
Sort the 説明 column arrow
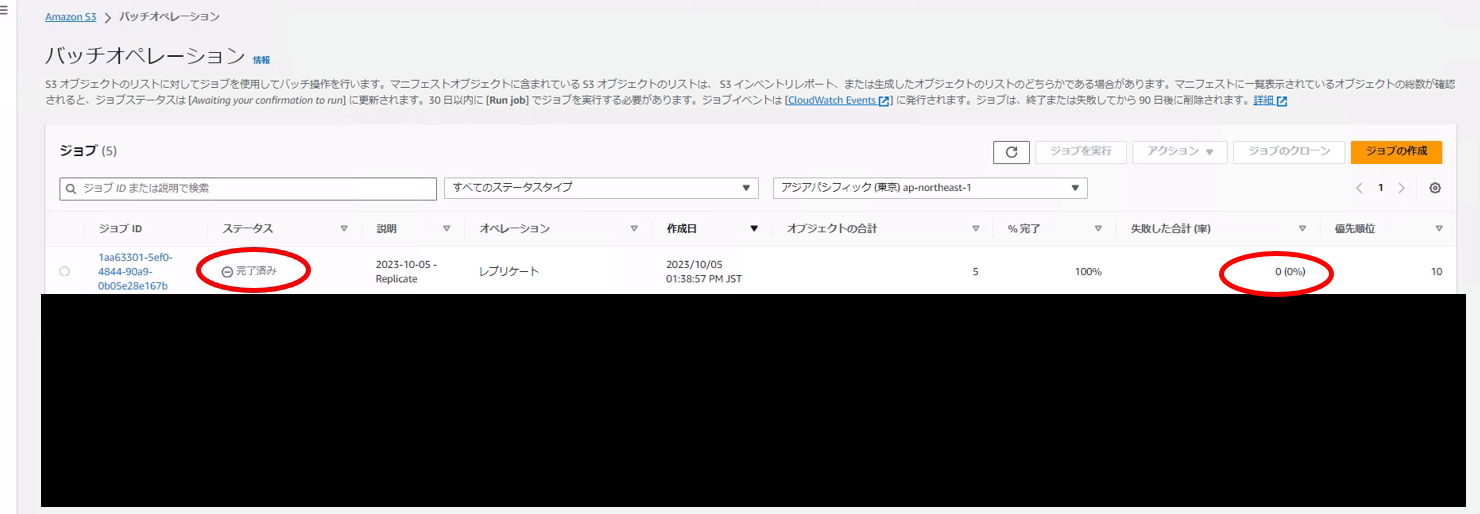446,229
